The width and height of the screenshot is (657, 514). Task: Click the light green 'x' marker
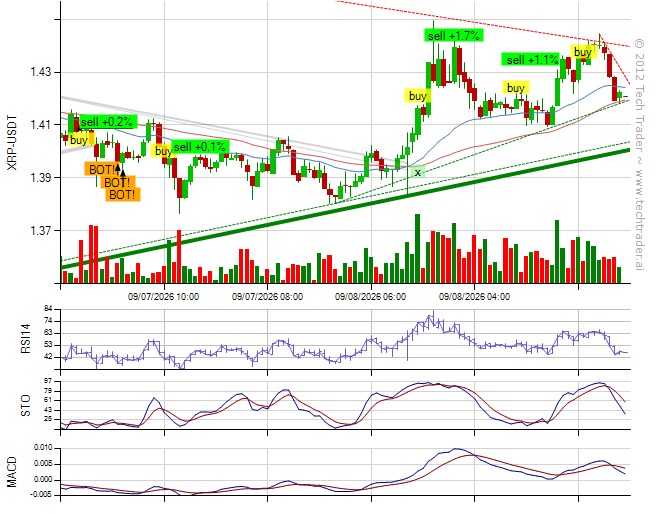pyautogui.click(x=417, y=172)
